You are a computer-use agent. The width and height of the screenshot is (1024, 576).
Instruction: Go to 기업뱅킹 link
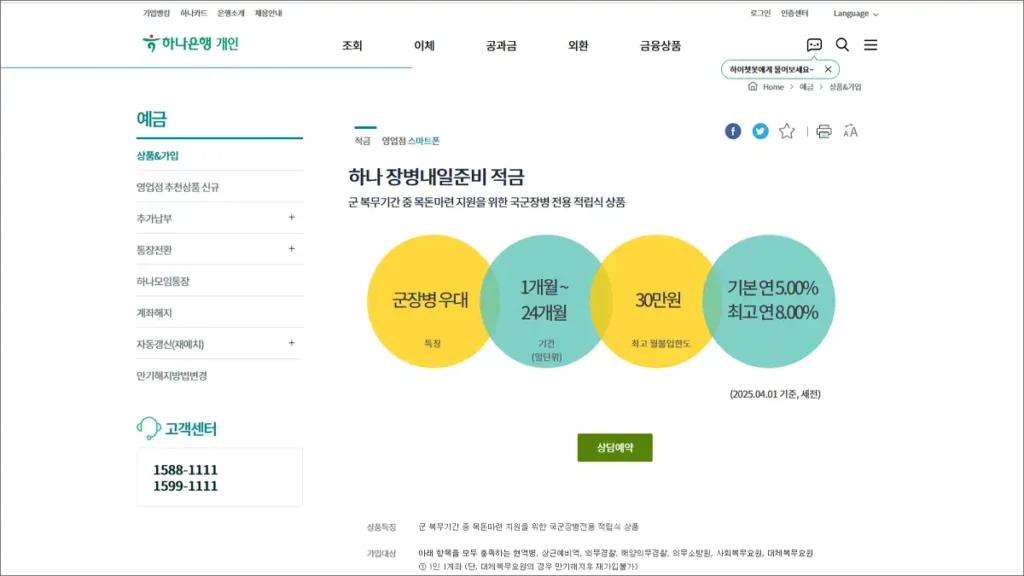156,13
